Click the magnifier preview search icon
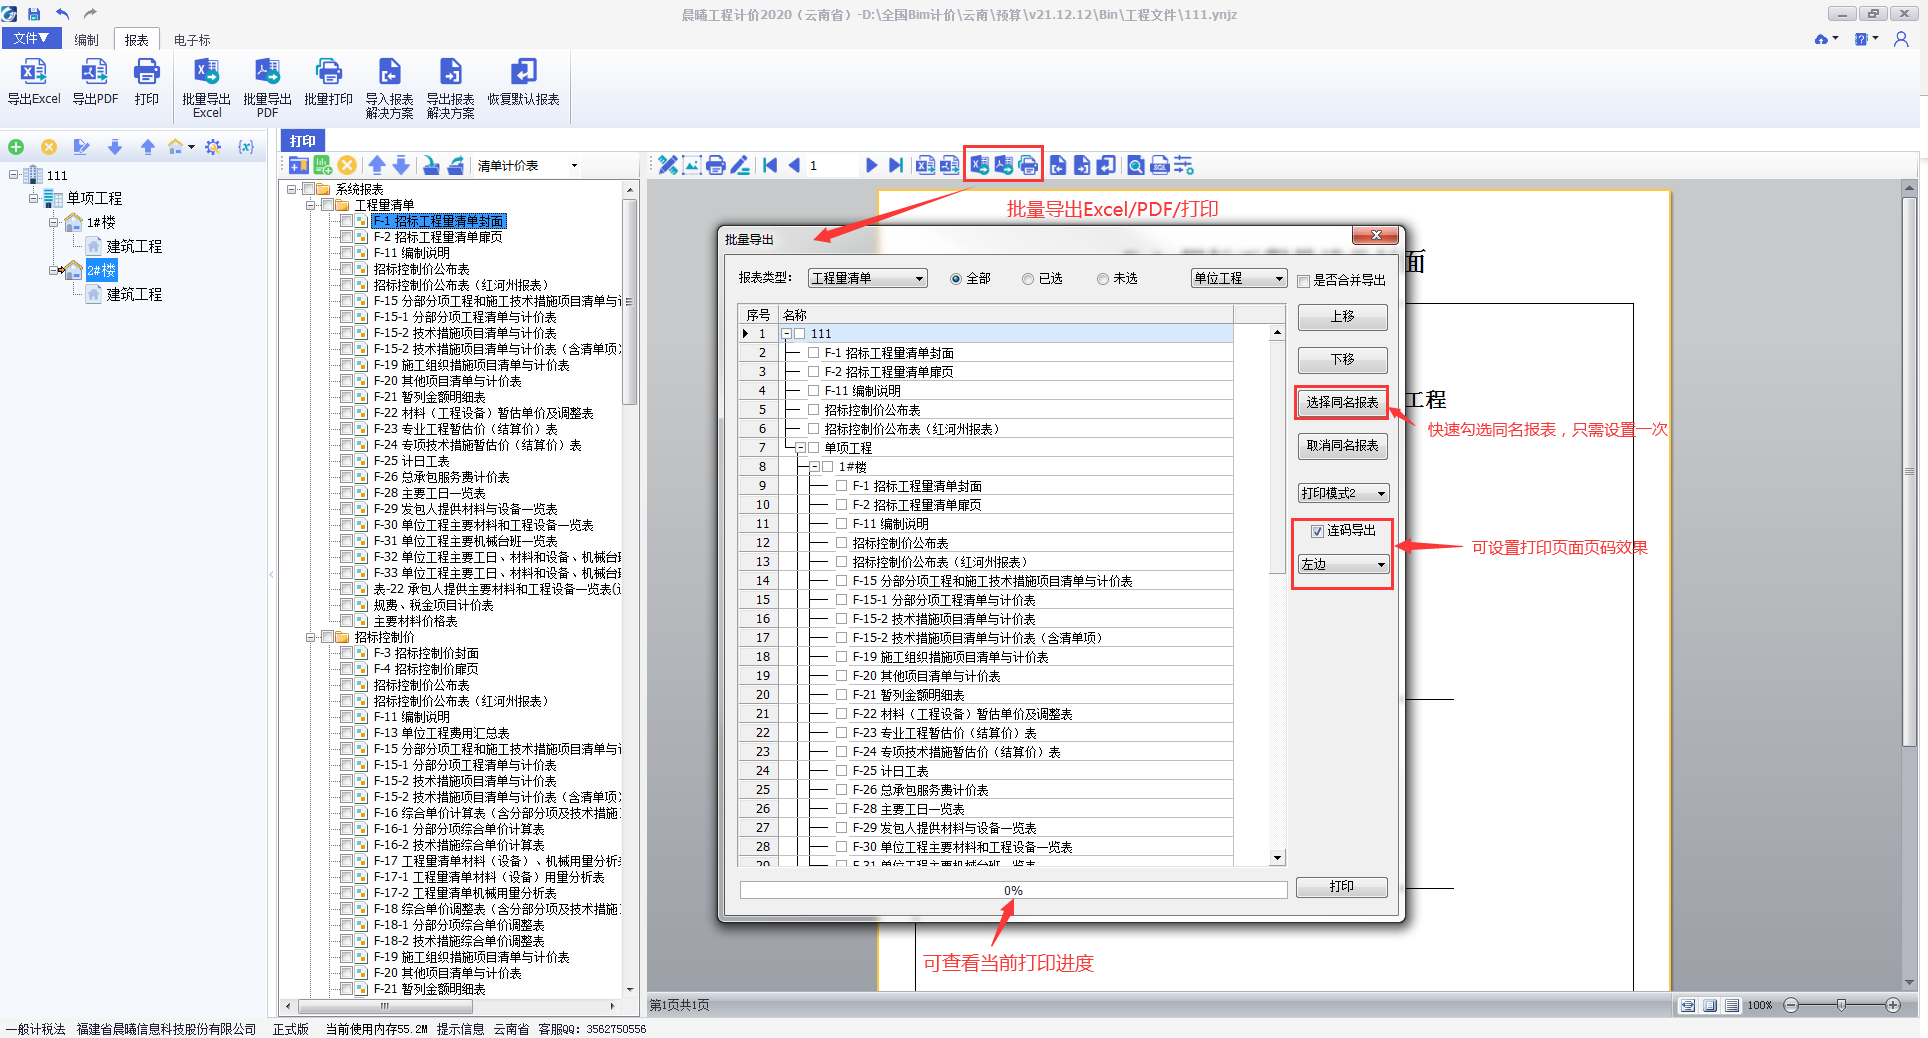The width and height of the screenshot is (1928, 1038). [x=1136, y=165]
